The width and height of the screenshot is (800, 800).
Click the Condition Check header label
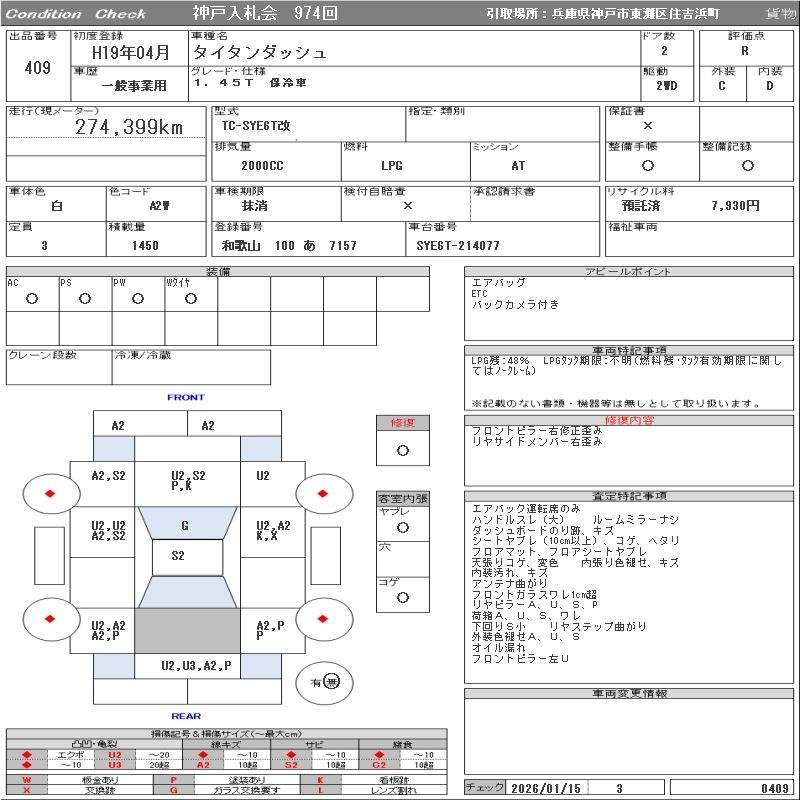(x=76, y=14)
